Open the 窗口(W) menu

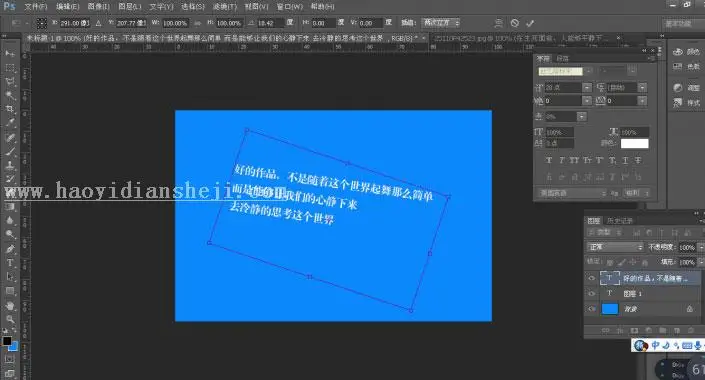coord(289,7)
